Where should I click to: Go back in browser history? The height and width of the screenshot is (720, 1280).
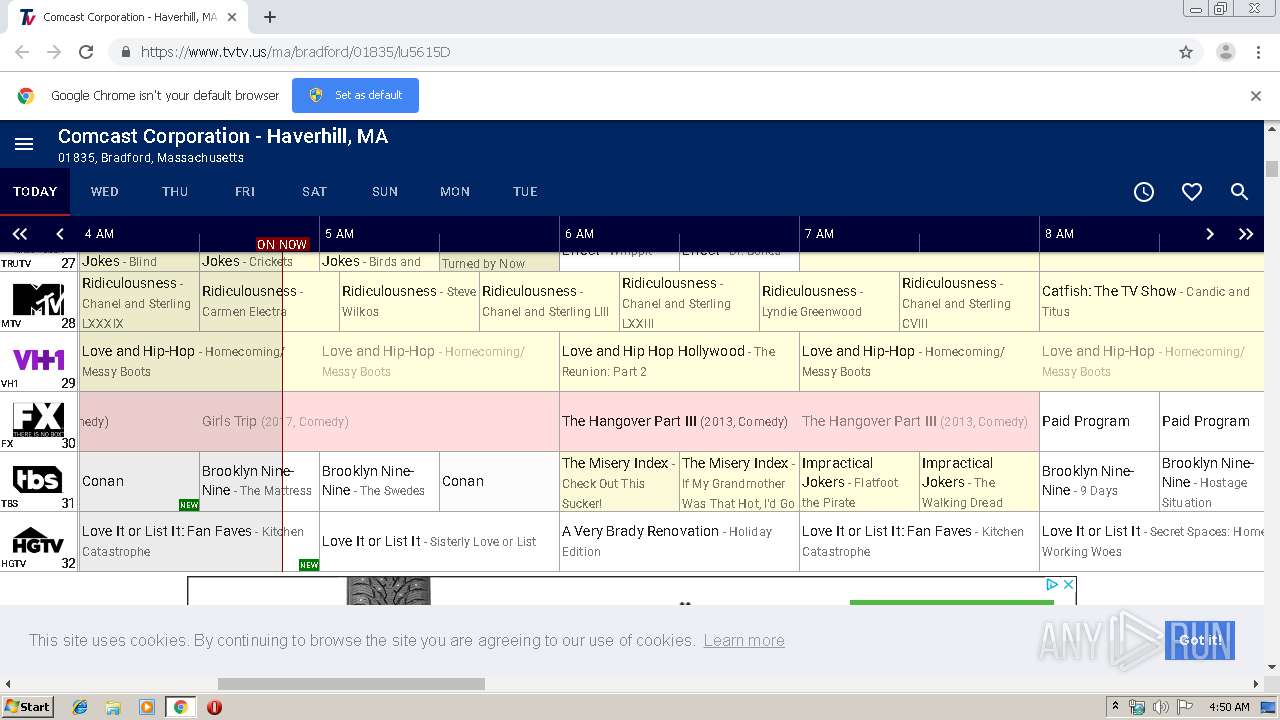pyautogui.click(x=22, y=52)
